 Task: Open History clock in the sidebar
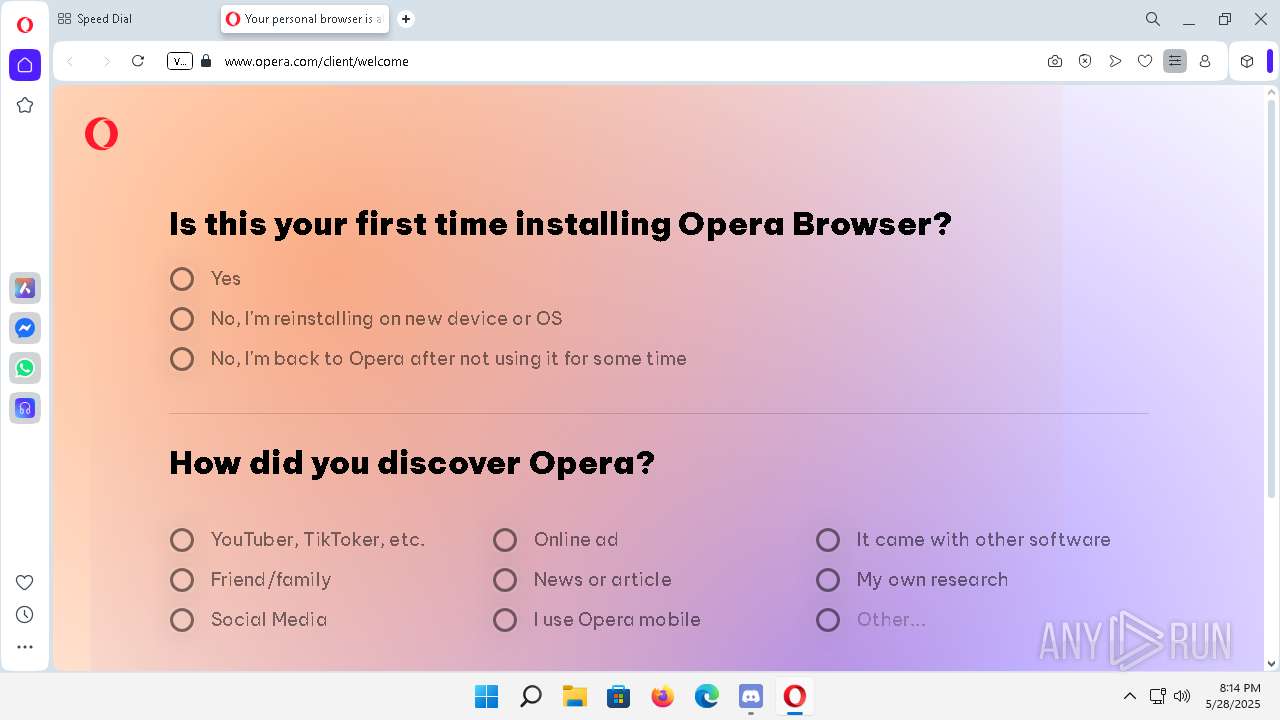[25, 614]
